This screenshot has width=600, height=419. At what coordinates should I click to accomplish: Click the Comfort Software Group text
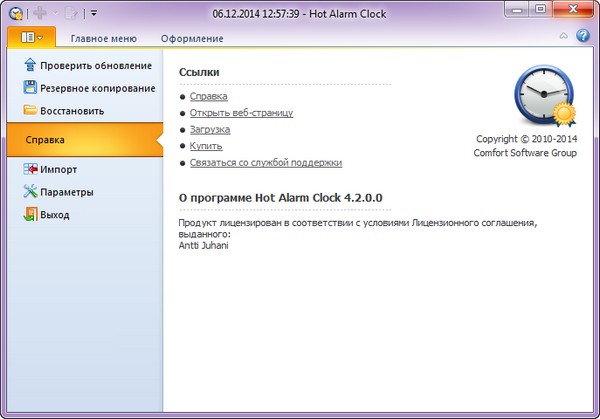[525, 153]
